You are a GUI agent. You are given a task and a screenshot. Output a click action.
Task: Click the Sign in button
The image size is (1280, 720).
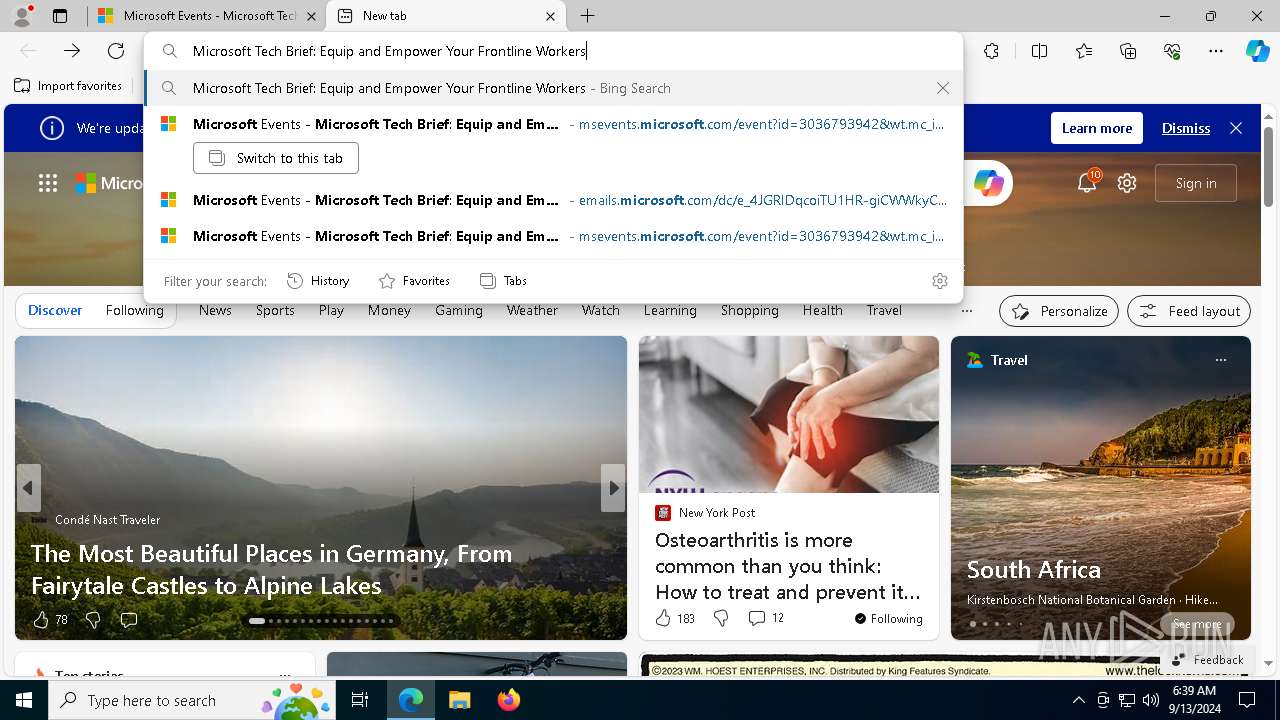tap(1196, 183)
